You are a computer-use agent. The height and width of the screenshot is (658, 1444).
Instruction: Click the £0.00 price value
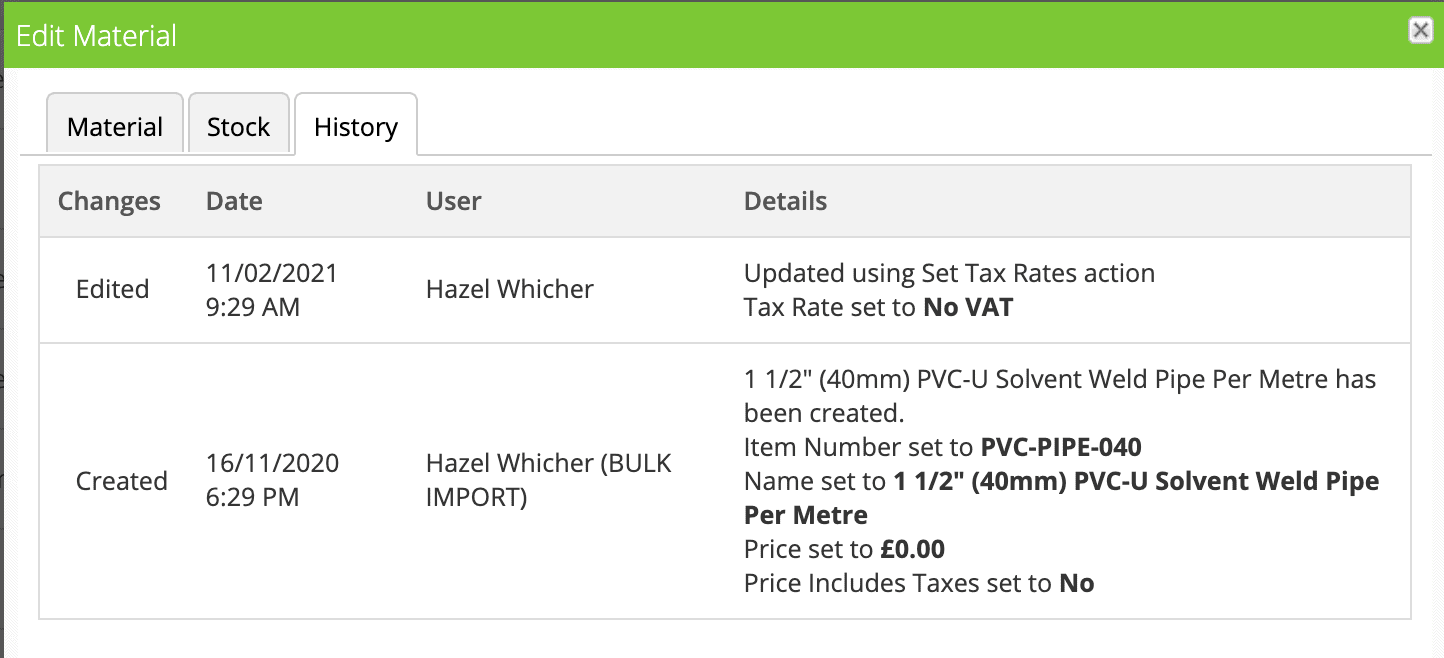(912, 549)
